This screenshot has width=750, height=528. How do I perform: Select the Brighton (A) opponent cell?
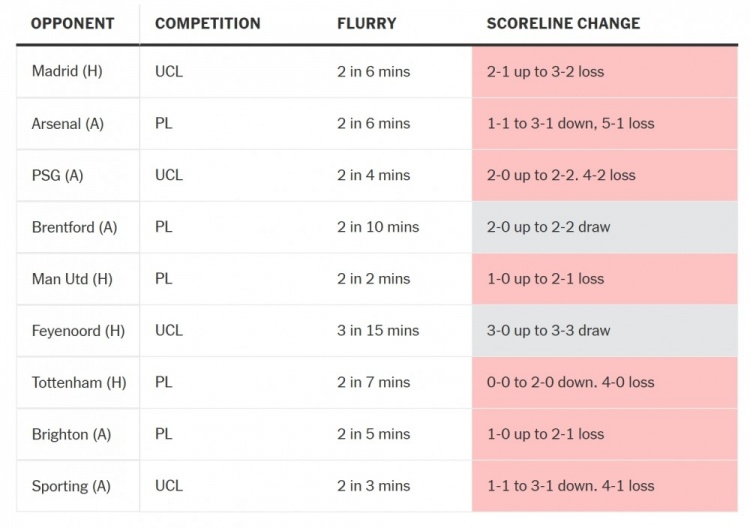coord(71,434)
